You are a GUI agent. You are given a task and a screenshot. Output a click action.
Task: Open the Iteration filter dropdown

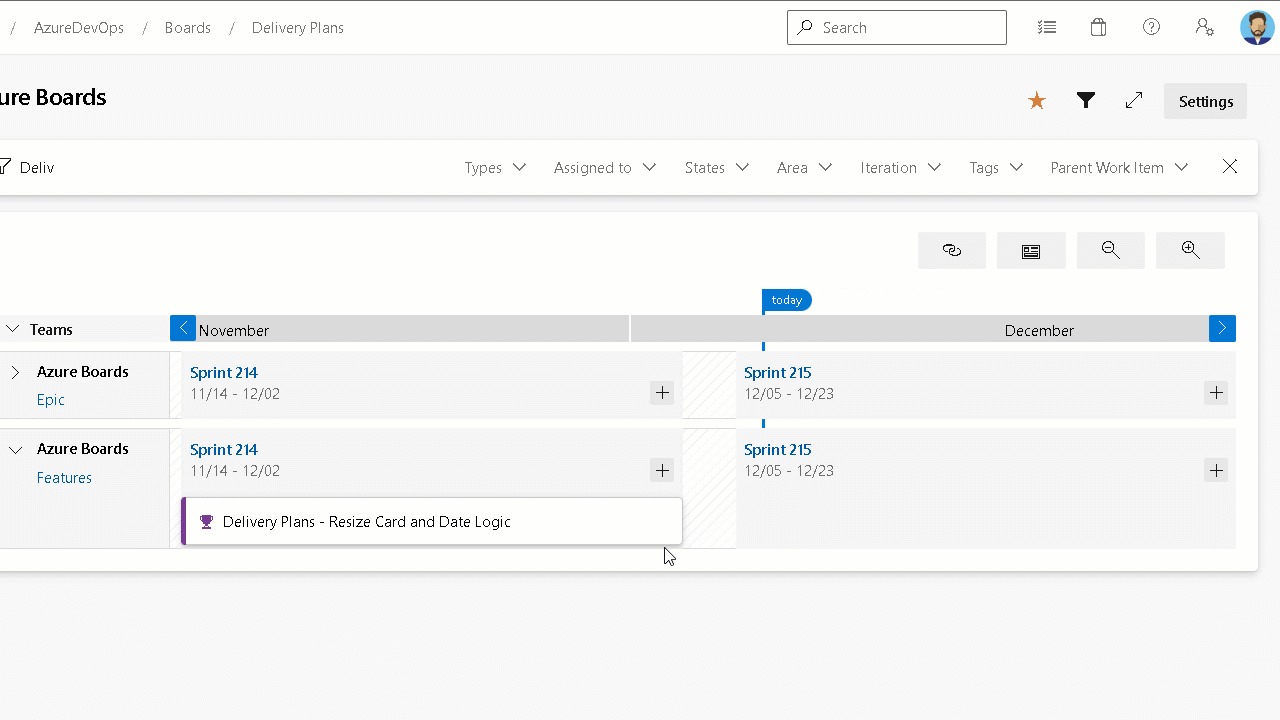click(899, 167)
